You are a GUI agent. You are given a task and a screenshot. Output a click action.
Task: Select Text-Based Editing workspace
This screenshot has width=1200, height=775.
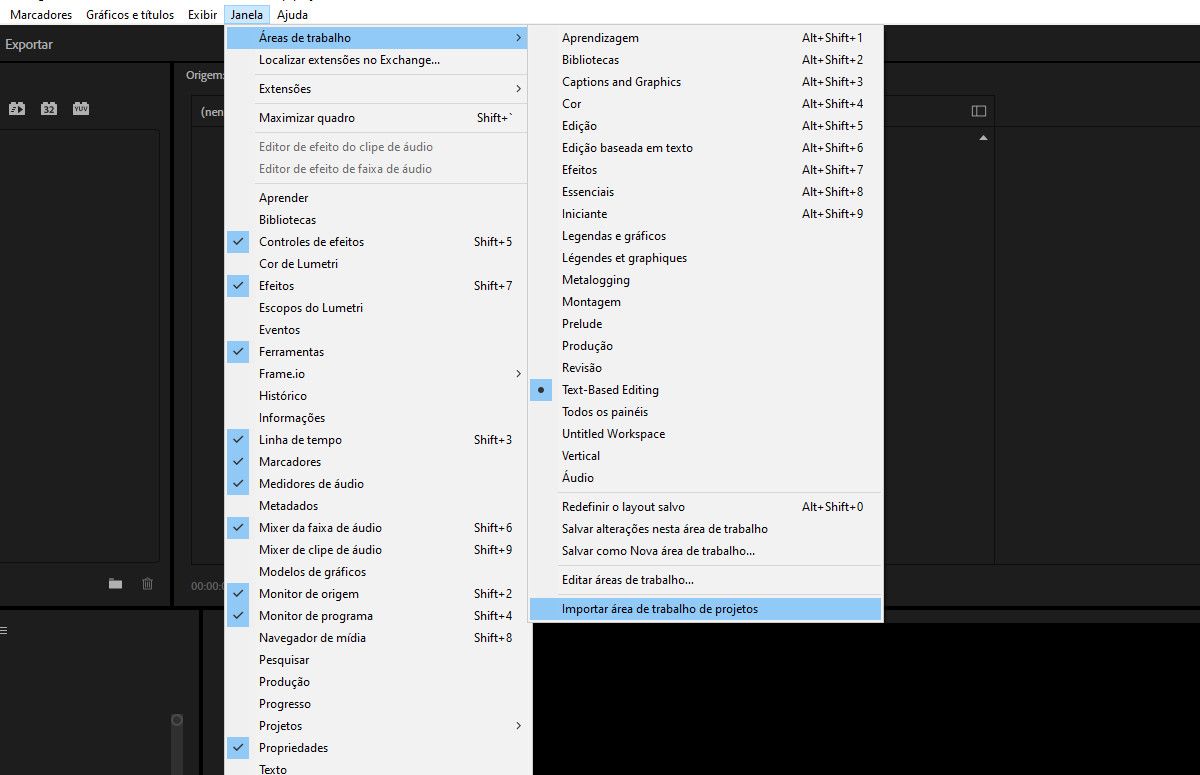(x=706, y=390)
